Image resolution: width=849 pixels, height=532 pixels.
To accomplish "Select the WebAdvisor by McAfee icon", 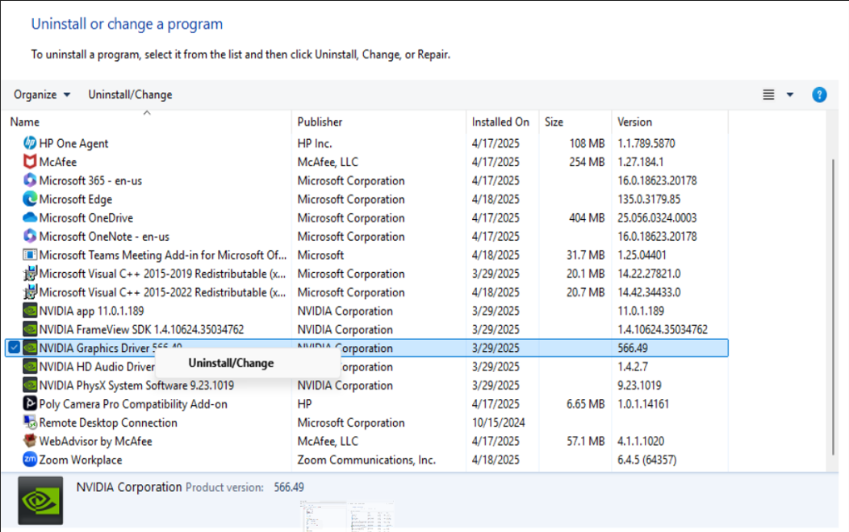I will [x=30, y=441].
